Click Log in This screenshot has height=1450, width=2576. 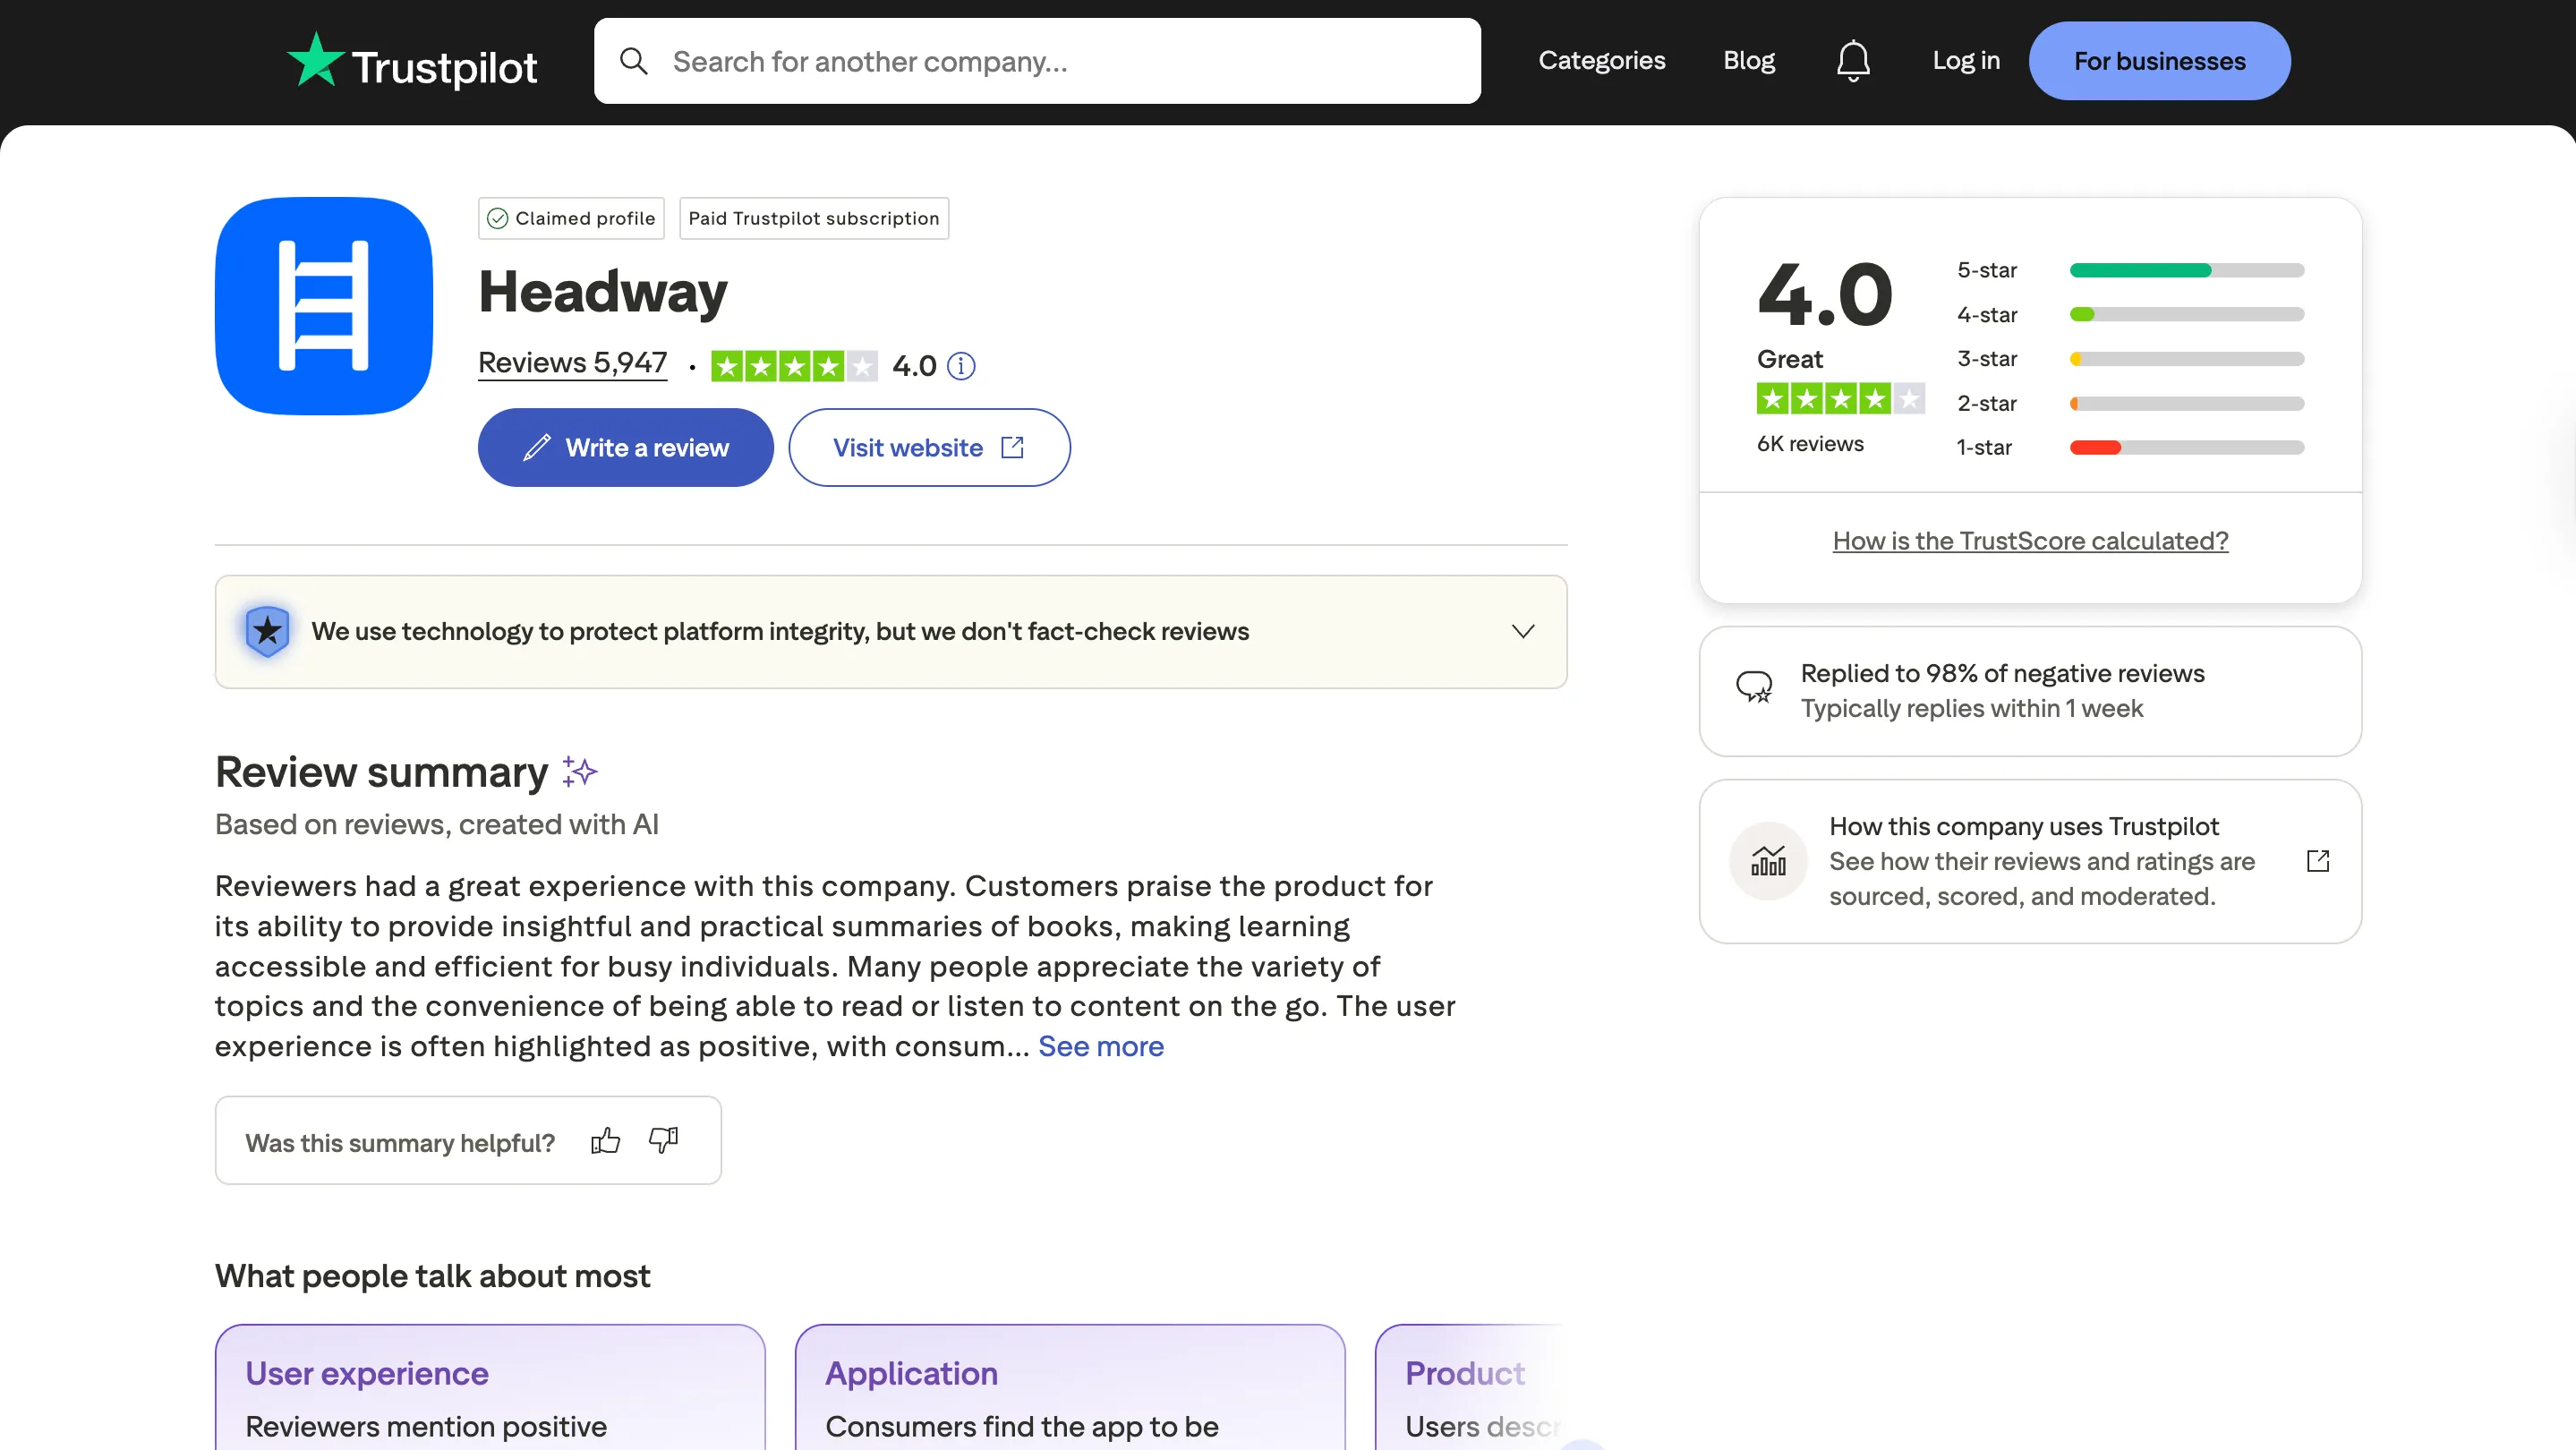point(1966,61)
